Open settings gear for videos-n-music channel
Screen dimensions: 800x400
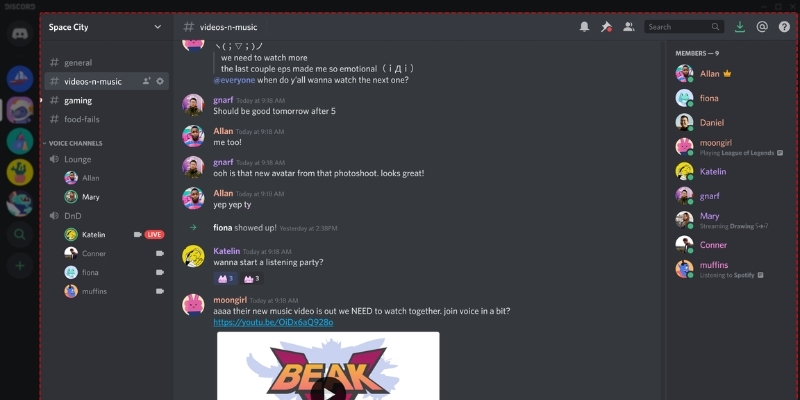coord(160,81)
